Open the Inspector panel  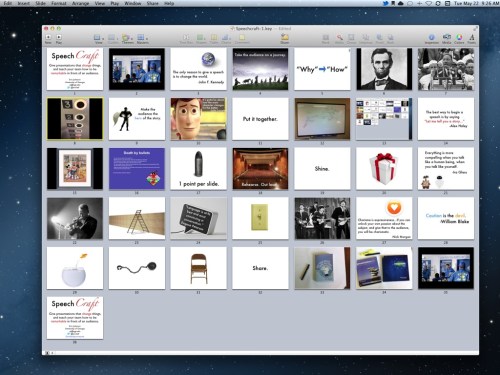click(432, 39)
